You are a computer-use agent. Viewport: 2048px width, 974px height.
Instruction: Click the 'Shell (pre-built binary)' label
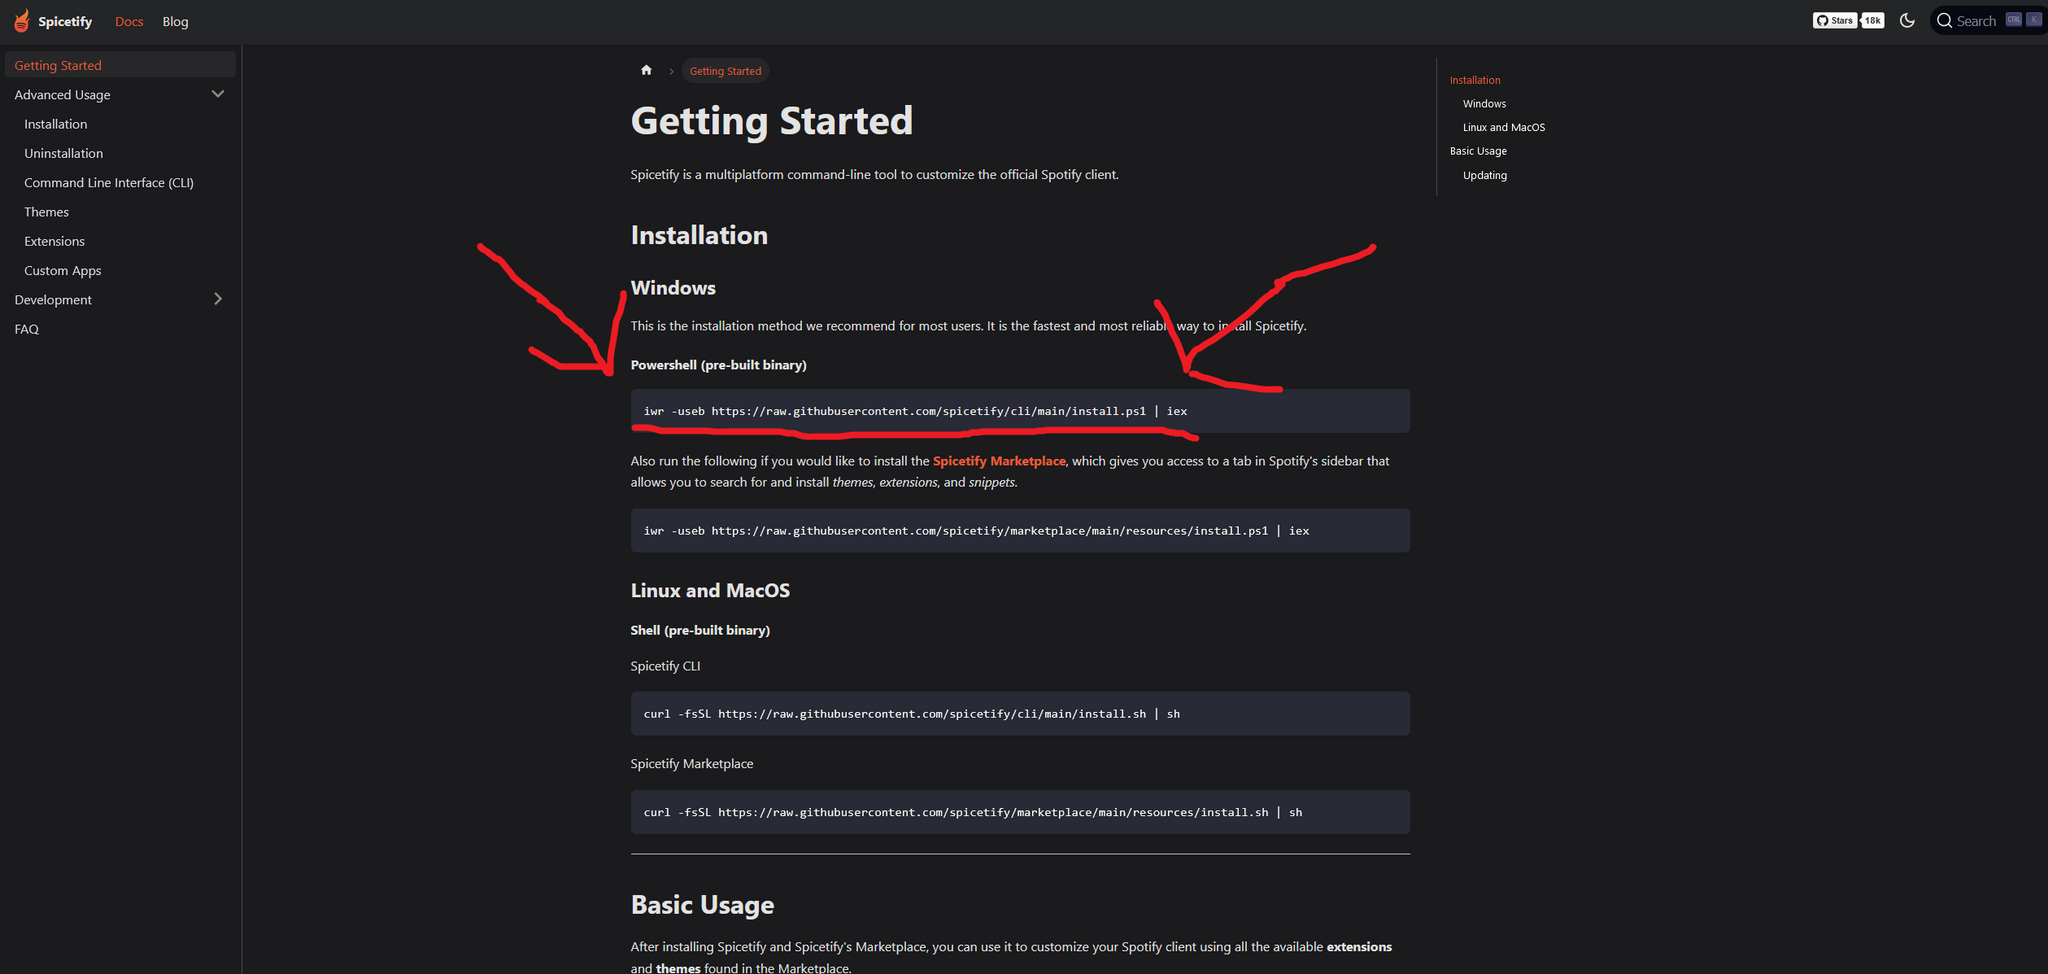pyautogui.click(x=700, y=630)
